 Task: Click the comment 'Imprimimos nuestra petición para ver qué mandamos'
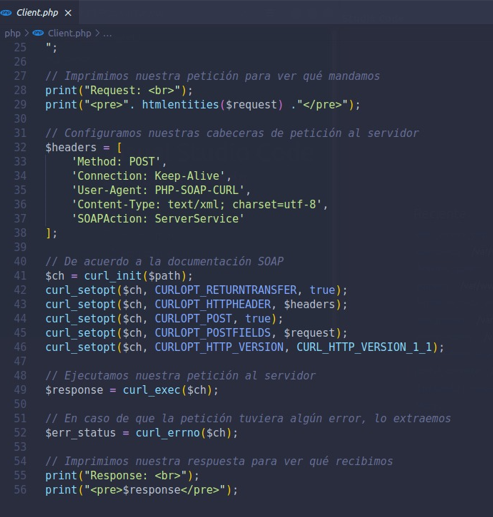[x=212, y=76]
